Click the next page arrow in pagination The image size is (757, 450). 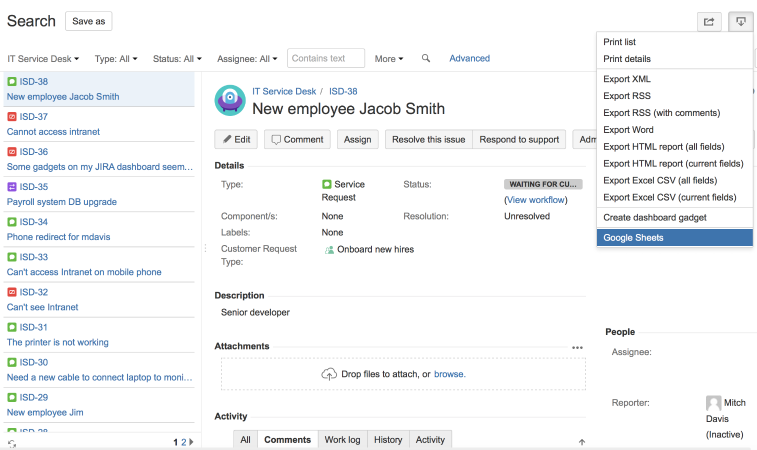pyautogui.click(x=192, y=442)
